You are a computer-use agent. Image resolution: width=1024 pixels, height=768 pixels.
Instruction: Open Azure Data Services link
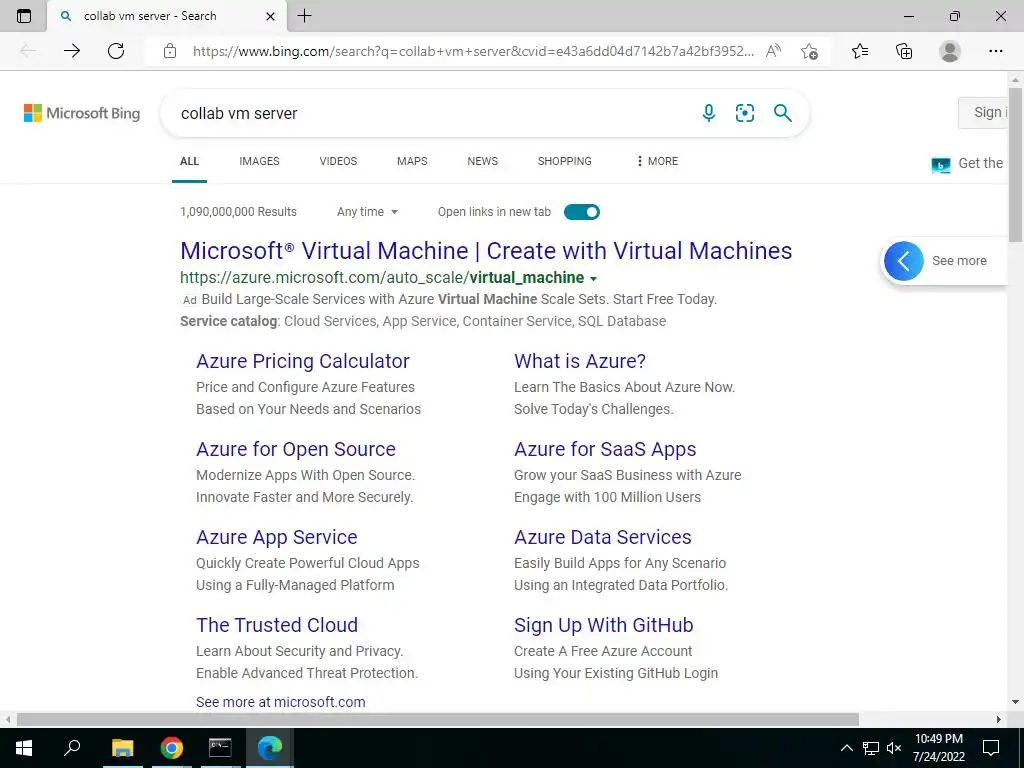603,537
